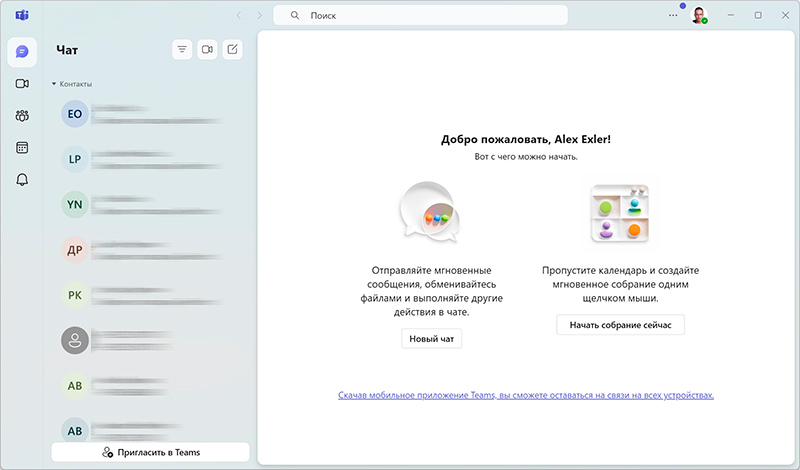Click Пригласить в Teams button
Image resolution: width=800 pixels, height=470 pixels.
tap(150, 452)
